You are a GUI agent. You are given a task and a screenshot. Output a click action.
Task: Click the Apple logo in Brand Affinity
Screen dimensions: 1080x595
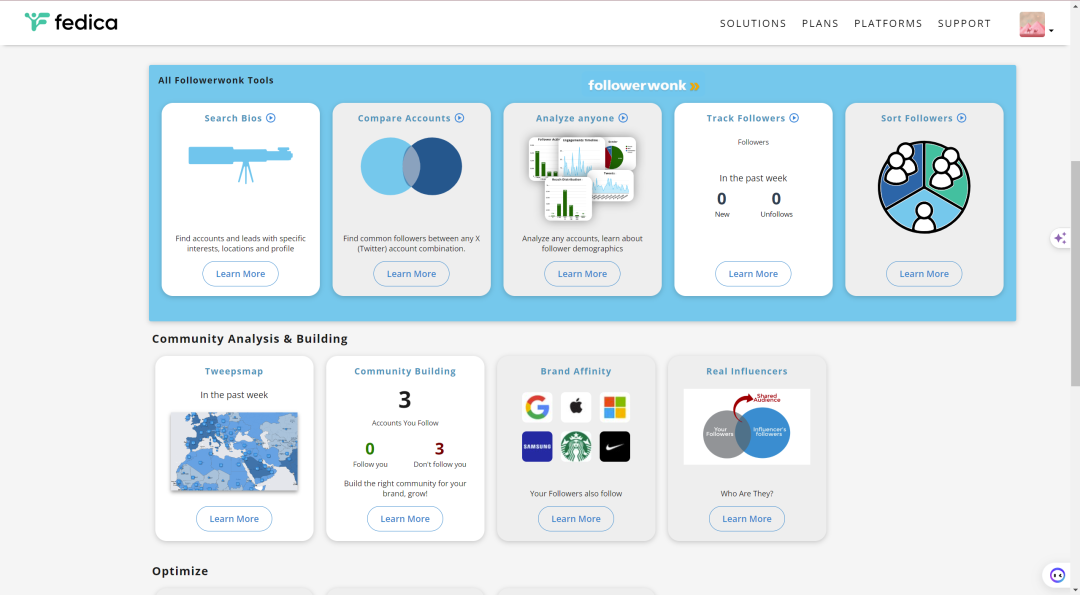576,407
